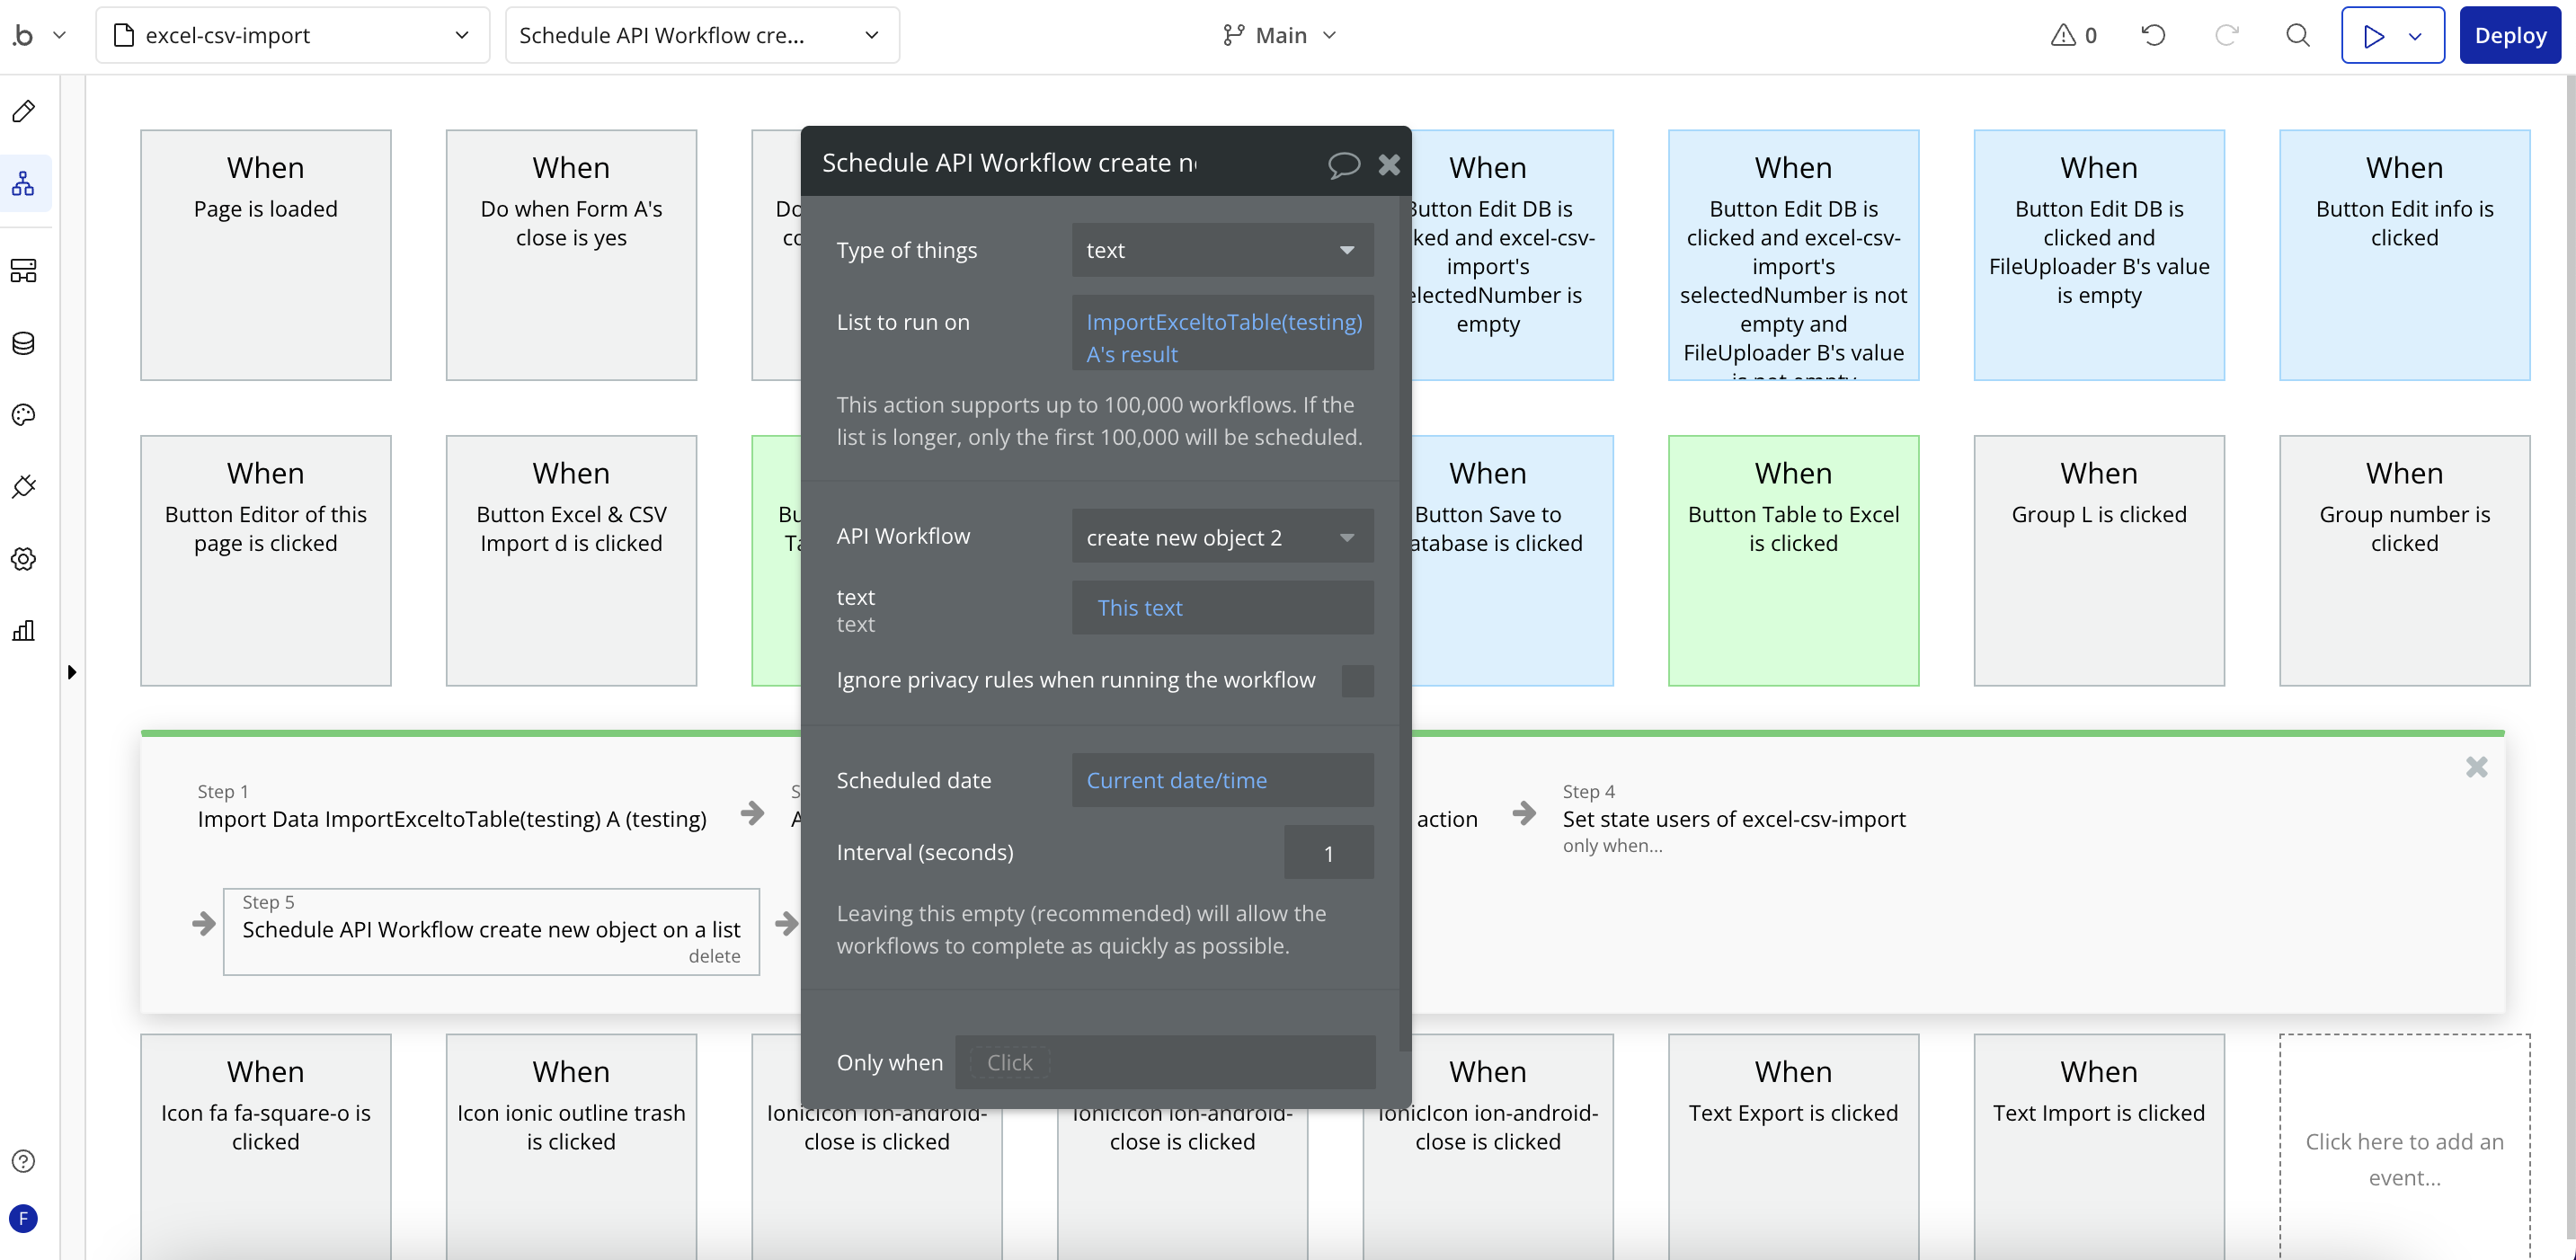
Task: Click the Deploy button
Action: (x=2509, y=36)
